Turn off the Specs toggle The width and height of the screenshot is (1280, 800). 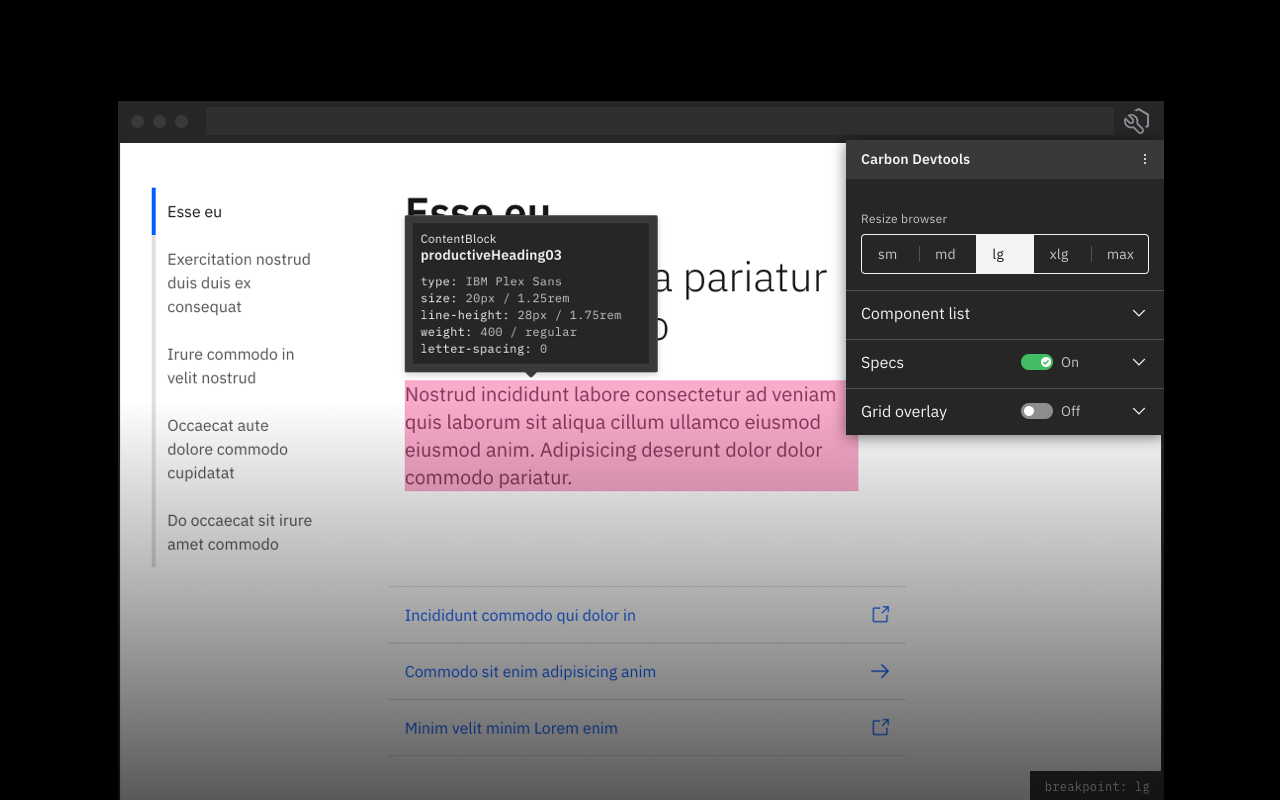(x=1038, y=362)
